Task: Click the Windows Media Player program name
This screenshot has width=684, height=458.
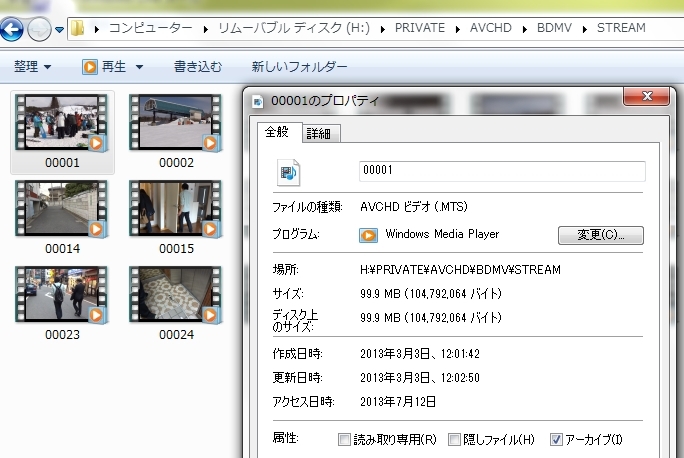Action: tap(442, 234)
